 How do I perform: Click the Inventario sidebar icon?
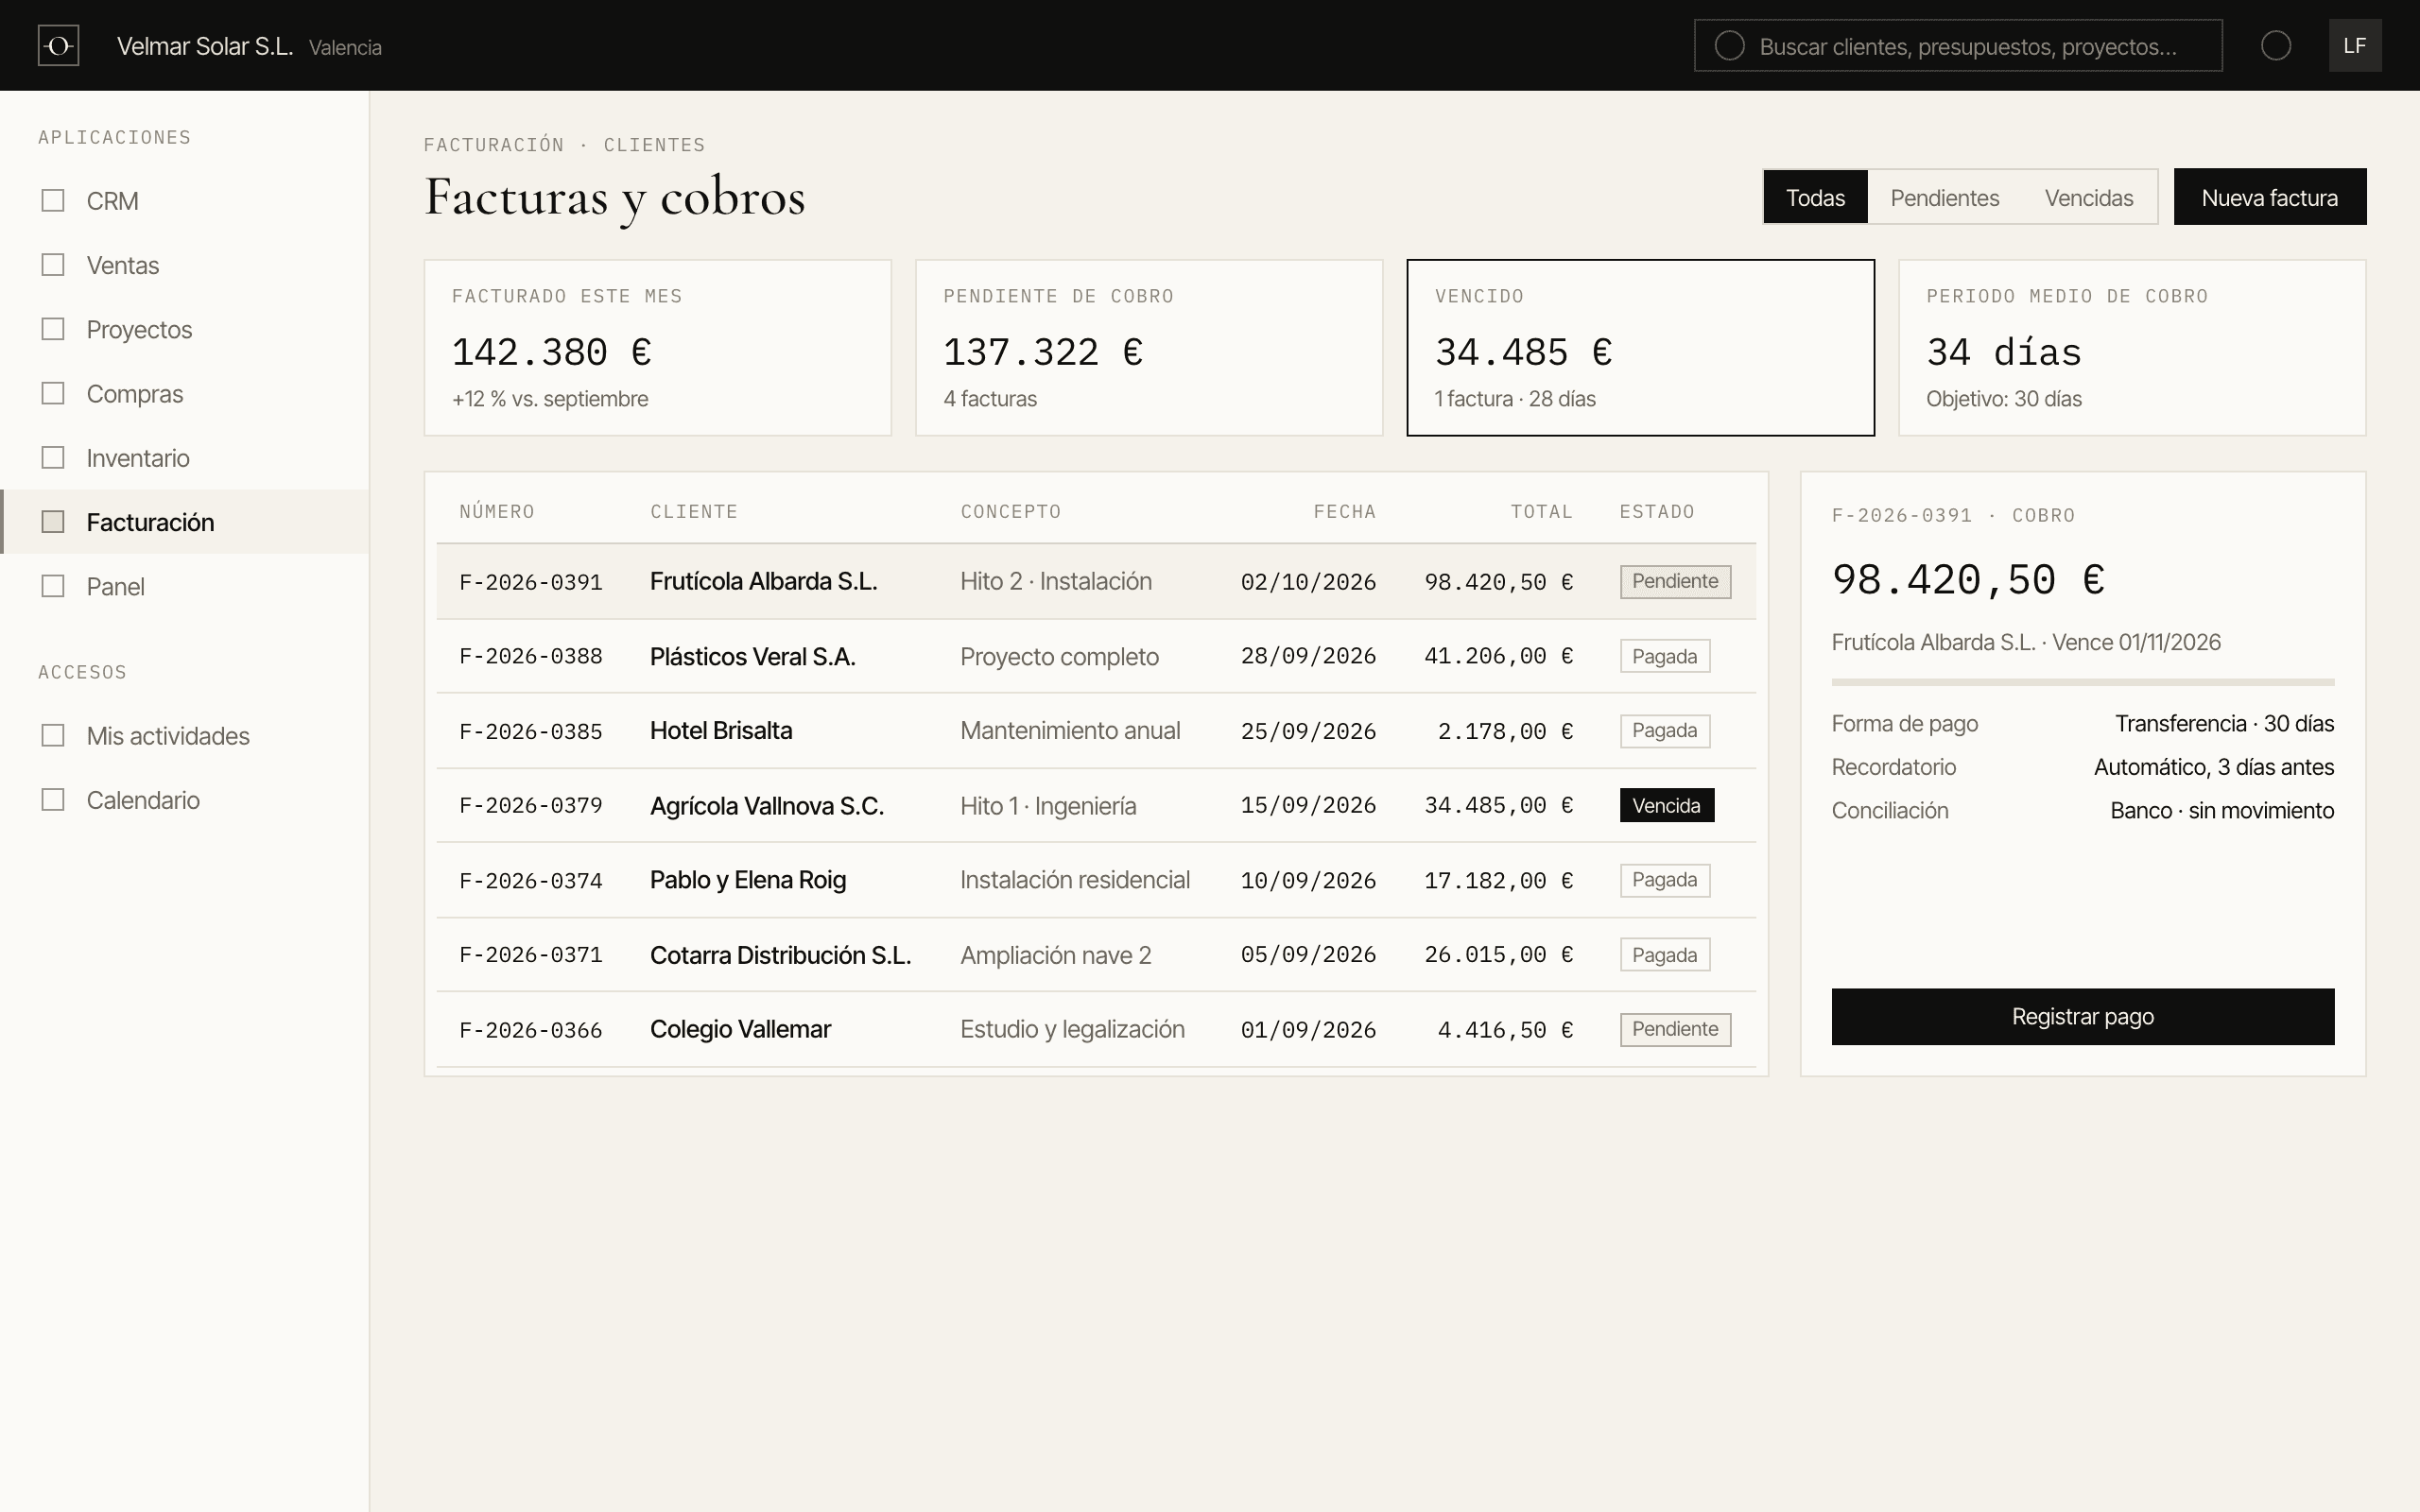coord(53,458)
